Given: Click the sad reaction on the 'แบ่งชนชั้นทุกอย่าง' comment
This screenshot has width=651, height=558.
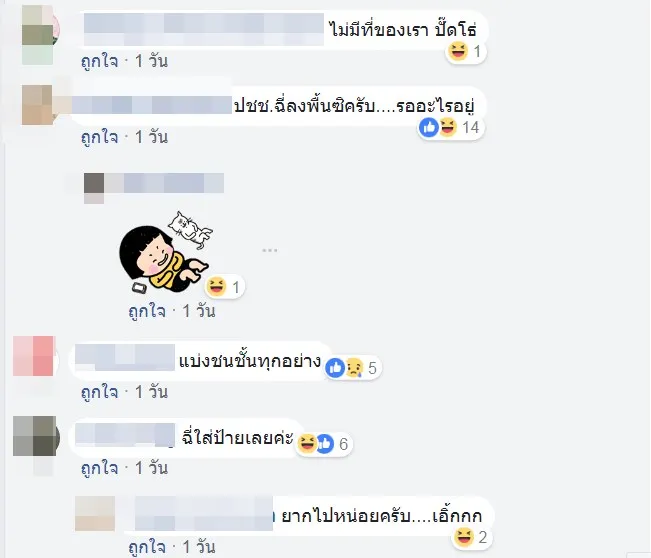Looking at the screenshot, I should 353,367.
